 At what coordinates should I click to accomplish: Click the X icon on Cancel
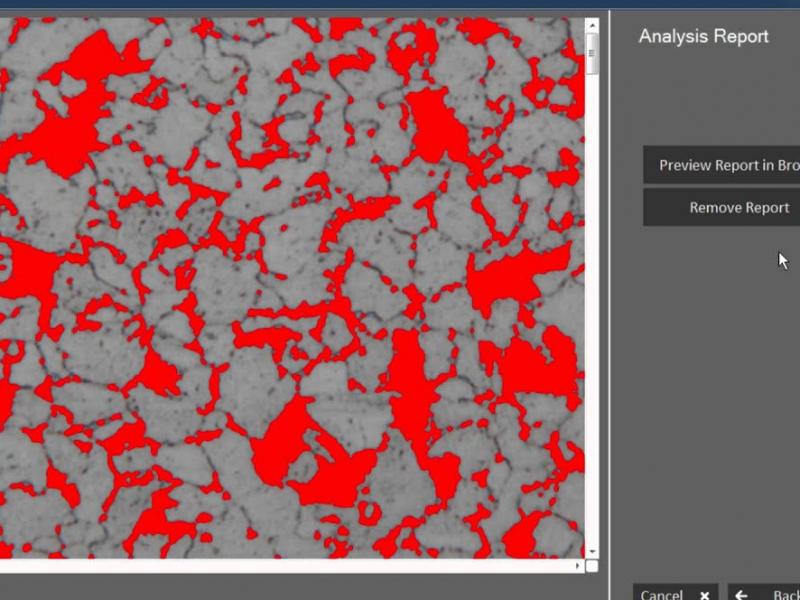[704, 595]
